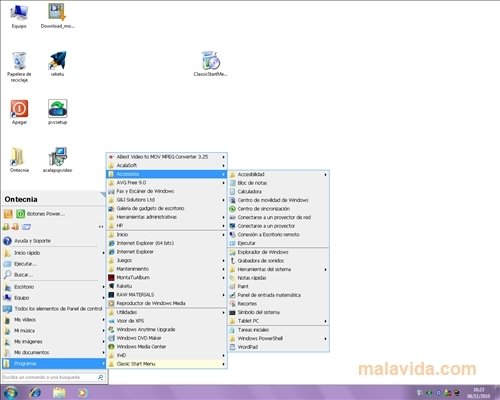Open the Equipo icon on the desktop
This screenshot has height=400, width=500.
click(19, 16)
